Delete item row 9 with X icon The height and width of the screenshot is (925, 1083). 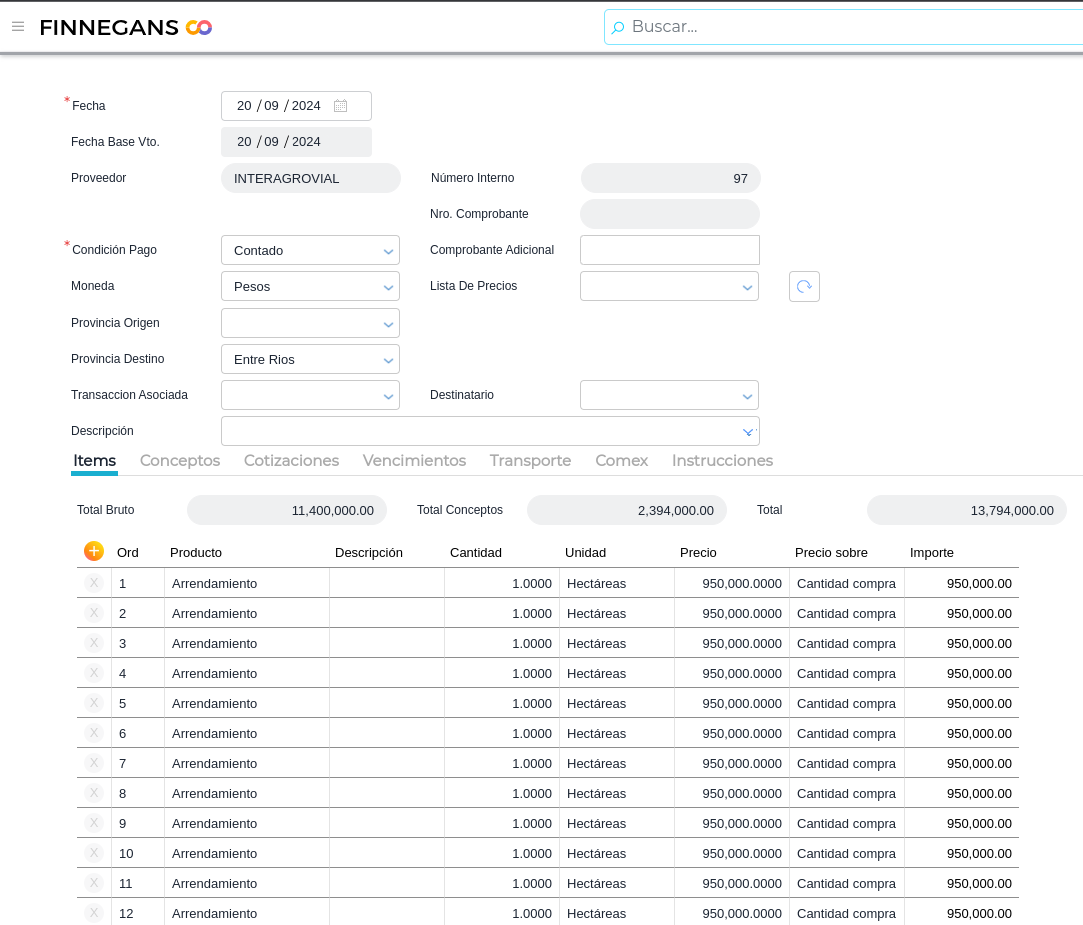click(x=94, y=823)
